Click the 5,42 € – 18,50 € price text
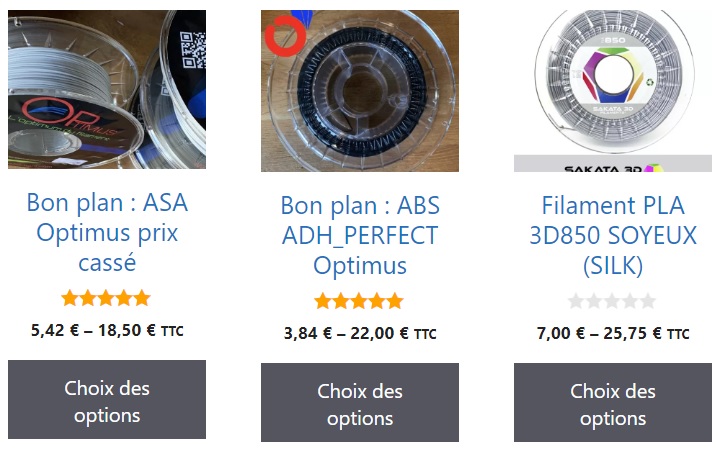The image size is (718, 450). (x=107, y=330)
